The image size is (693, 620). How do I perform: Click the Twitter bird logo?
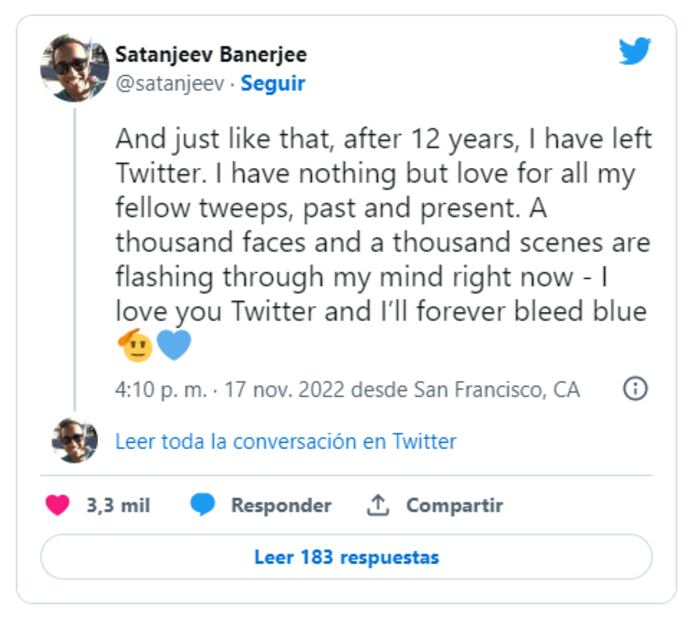(634, 51)
